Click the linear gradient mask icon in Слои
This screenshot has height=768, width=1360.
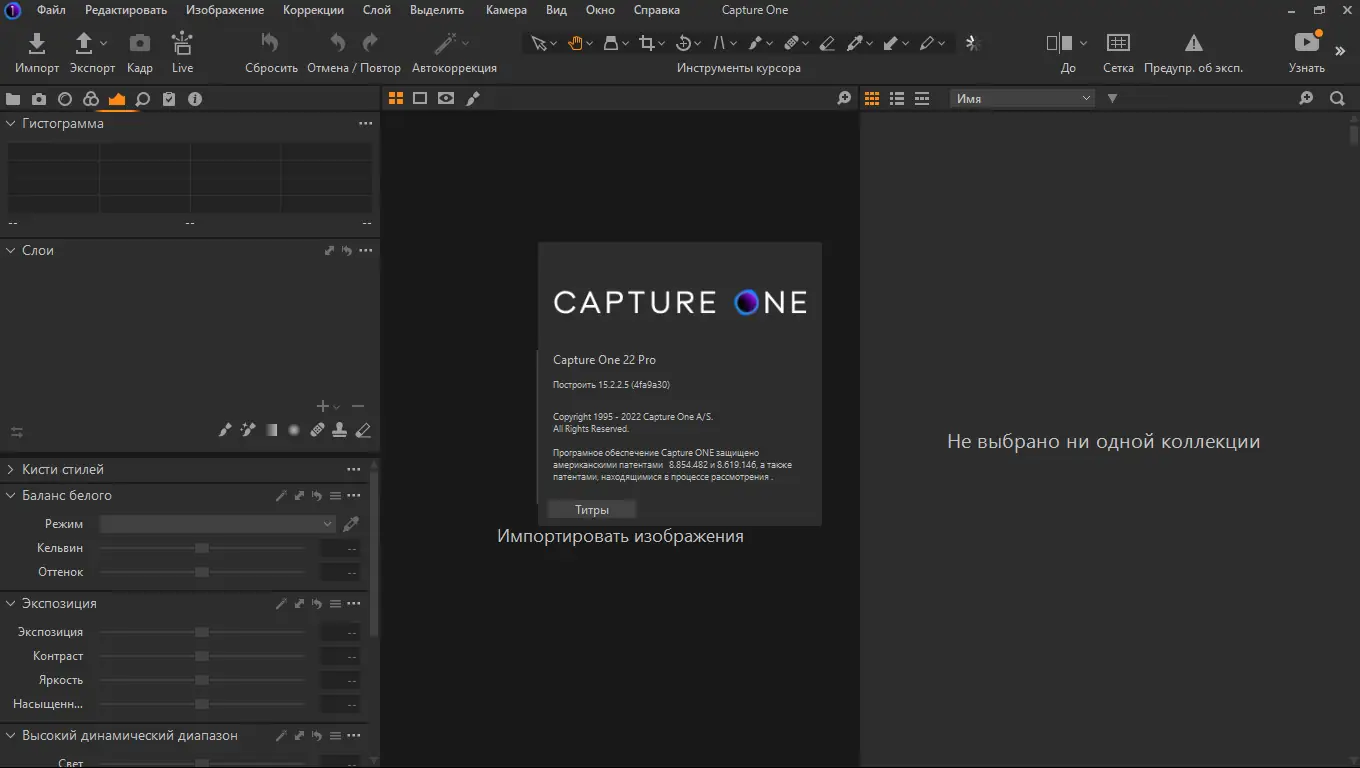tap(271, 430)
